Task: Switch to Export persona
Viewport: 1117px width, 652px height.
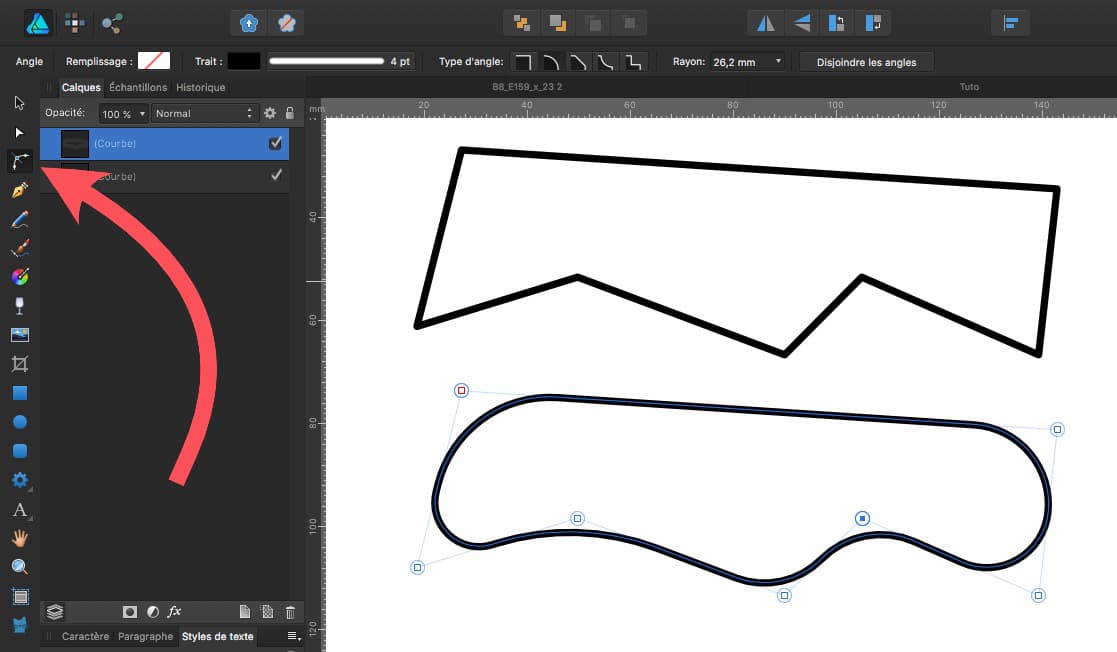Action: [x=112, y=23]
